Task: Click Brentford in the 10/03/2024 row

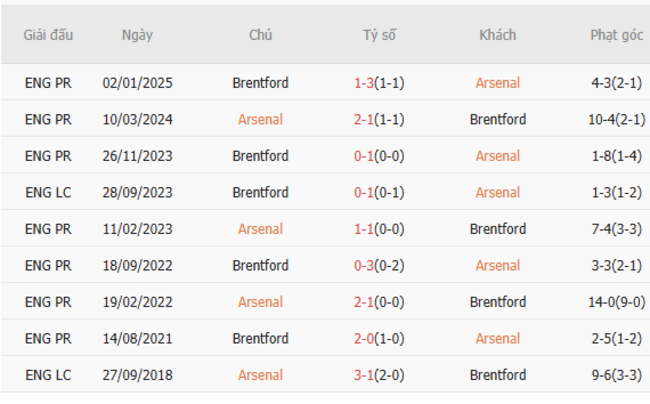Action: click(x=497, y=120)
